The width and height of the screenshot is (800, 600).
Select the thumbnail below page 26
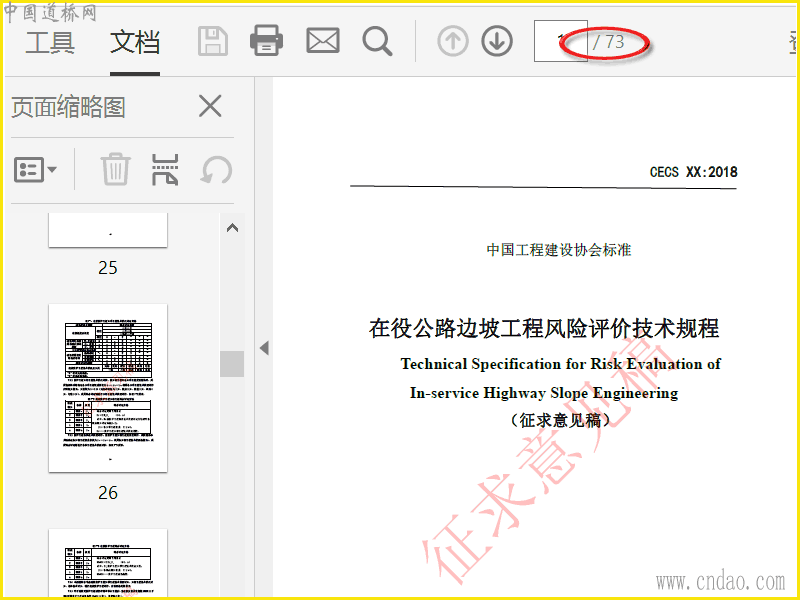108,563
